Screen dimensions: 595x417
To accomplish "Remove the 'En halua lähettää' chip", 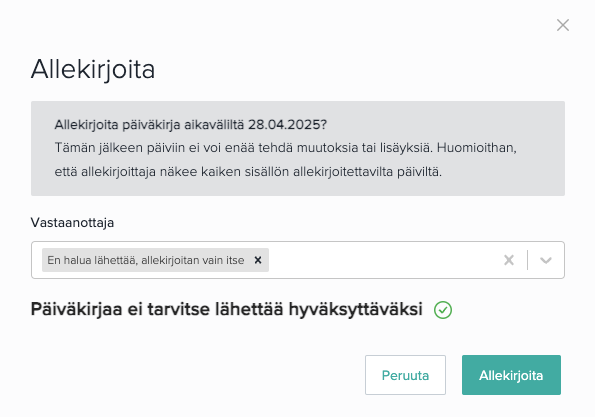I will point(258,260).
